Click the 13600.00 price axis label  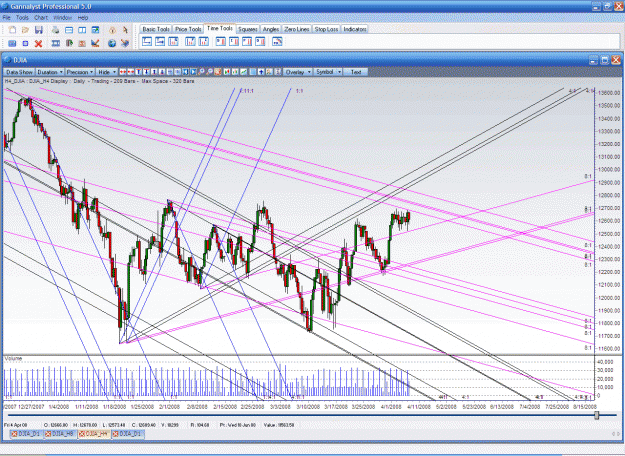coord(609,92)
